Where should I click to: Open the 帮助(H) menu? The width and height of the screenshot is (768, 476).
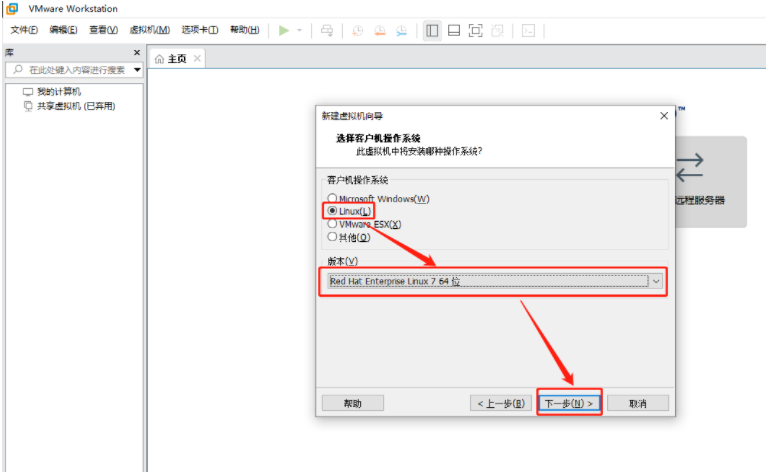(x=244, y=30)
